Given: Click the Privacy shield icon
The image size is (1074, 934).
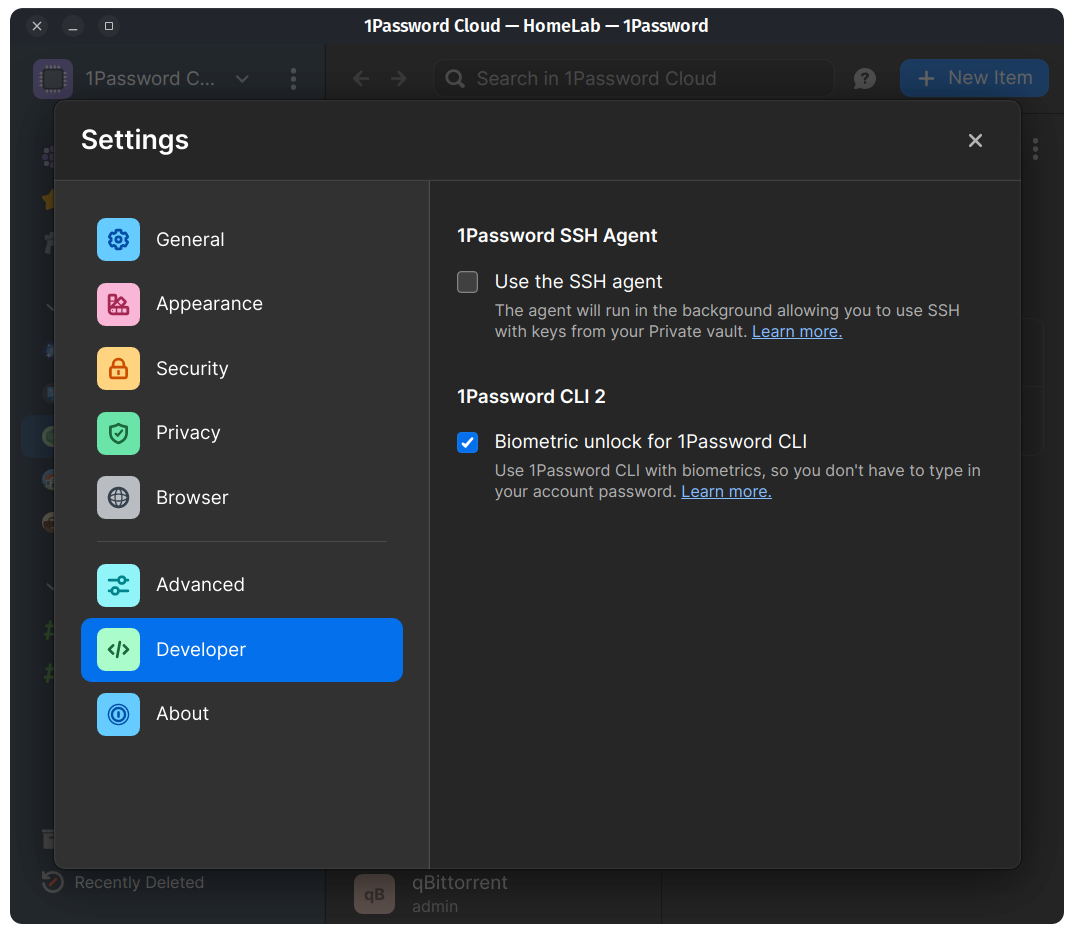Looking at the screenshot, I should click(118, 433).
